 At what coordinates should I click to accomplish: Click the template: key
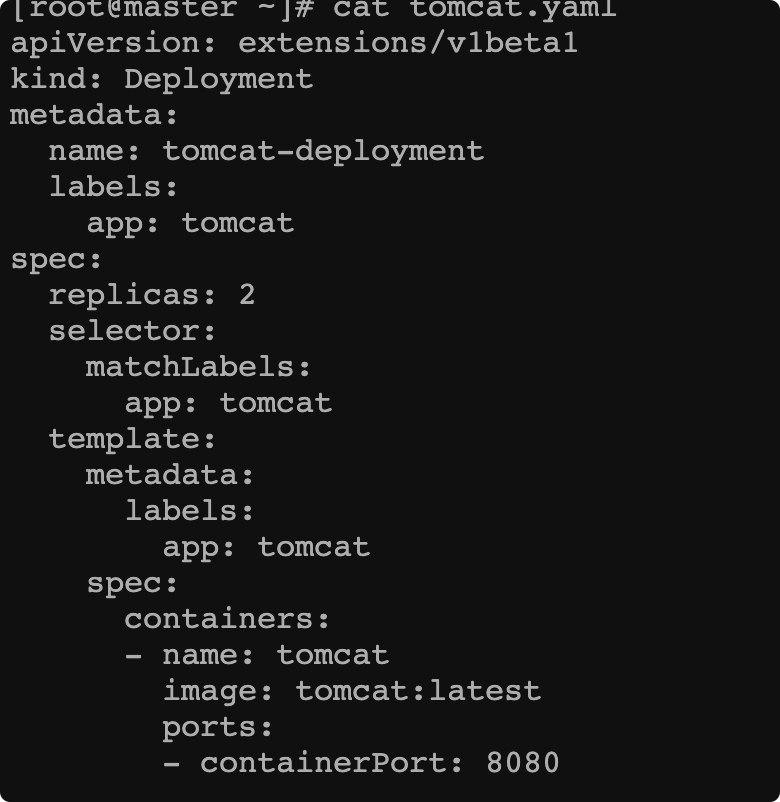click(132, 440)
